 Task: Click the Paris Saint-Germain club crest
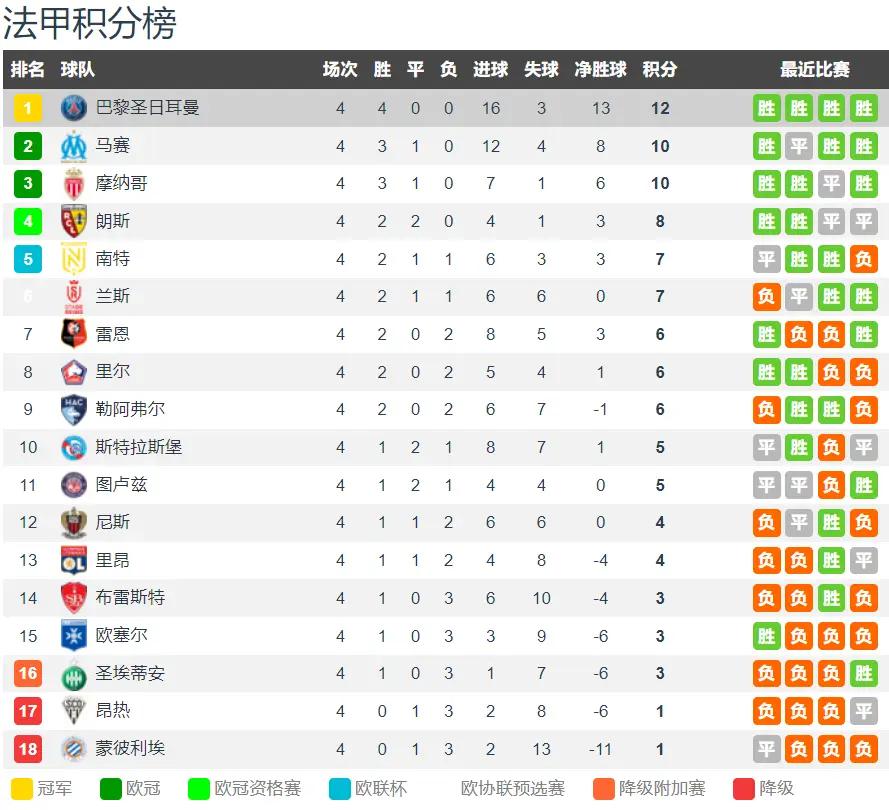(74, 108)
